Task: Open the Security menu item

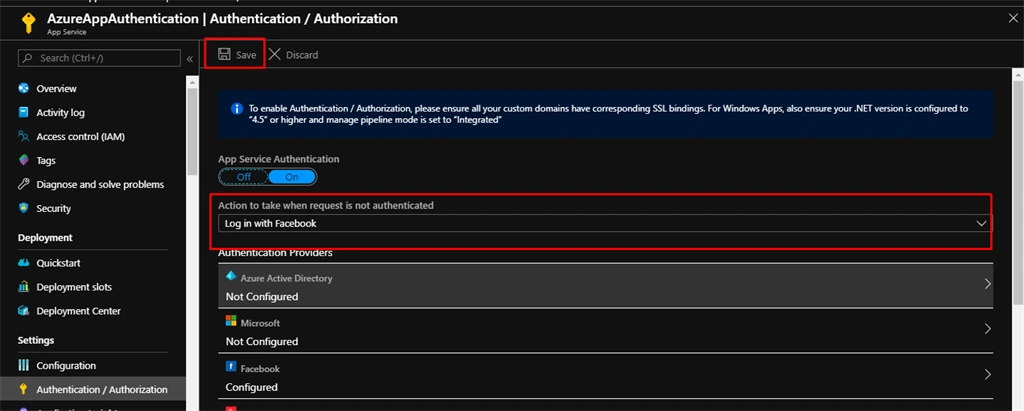Action: point(54,208)
